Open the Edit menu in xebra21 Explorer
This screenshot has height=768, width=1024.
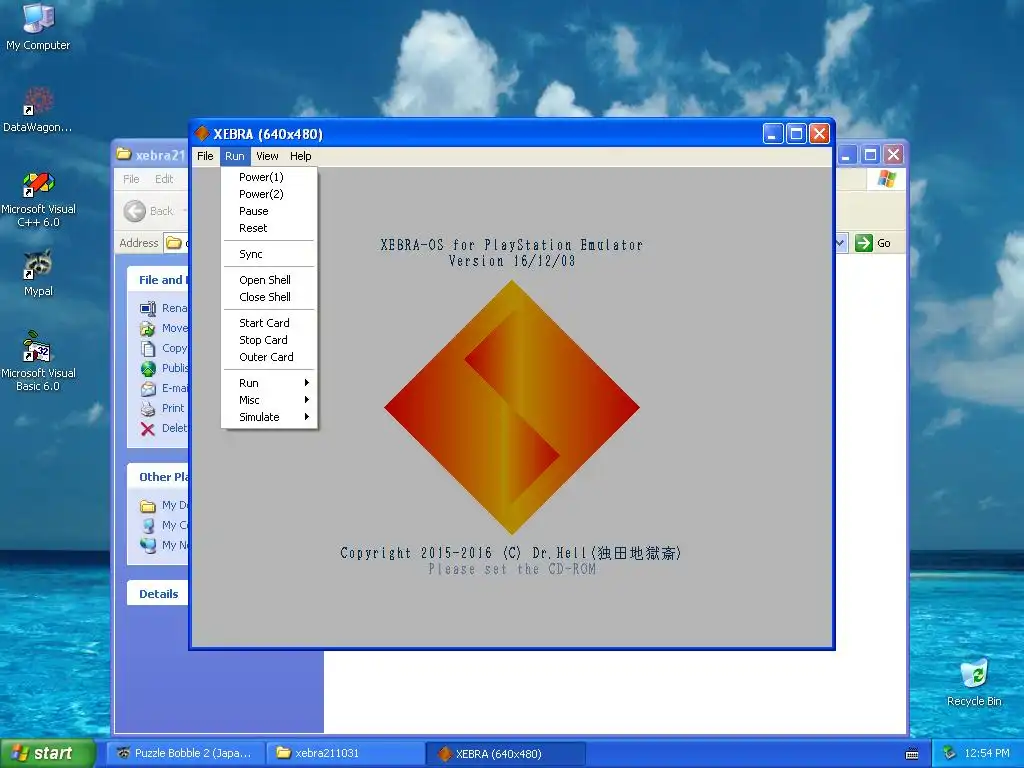point(164,179)
